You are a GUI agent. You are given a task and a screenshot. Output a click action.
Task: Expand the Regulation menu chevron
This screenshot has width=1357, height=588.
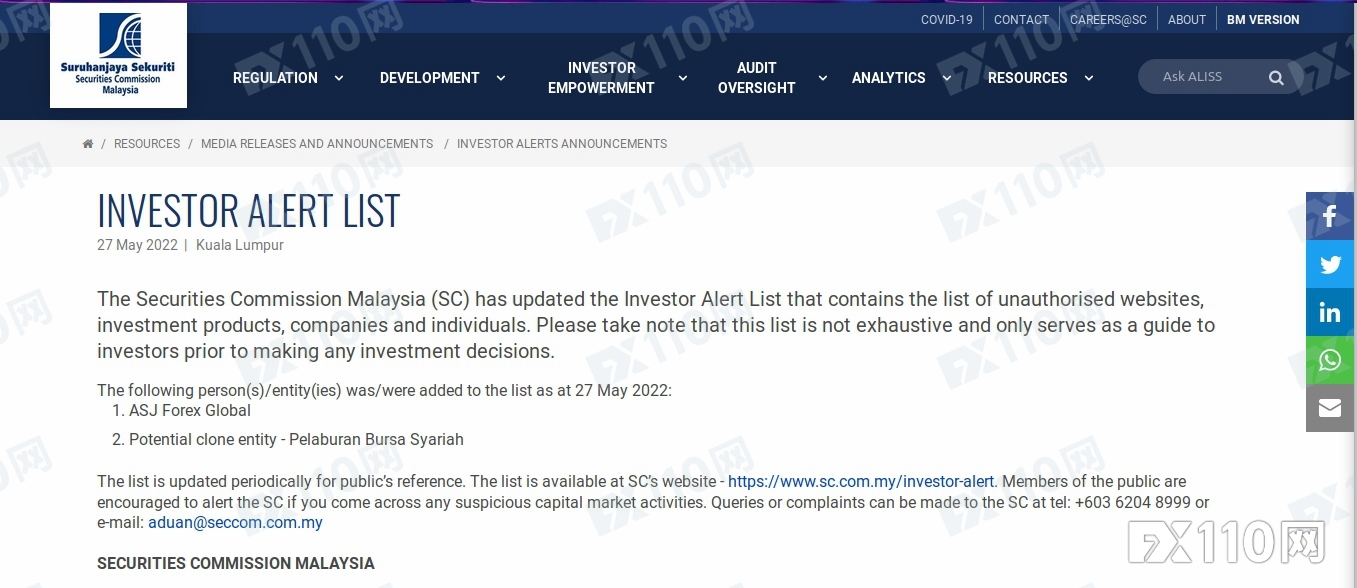click(x=339, y=78)
